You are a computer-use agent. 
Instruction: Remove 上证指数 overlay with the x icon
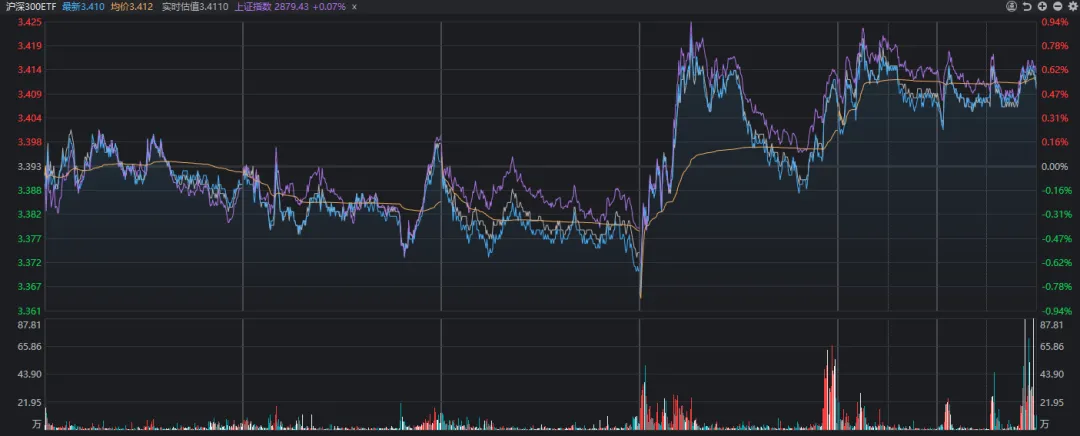[x=353, y=6]
